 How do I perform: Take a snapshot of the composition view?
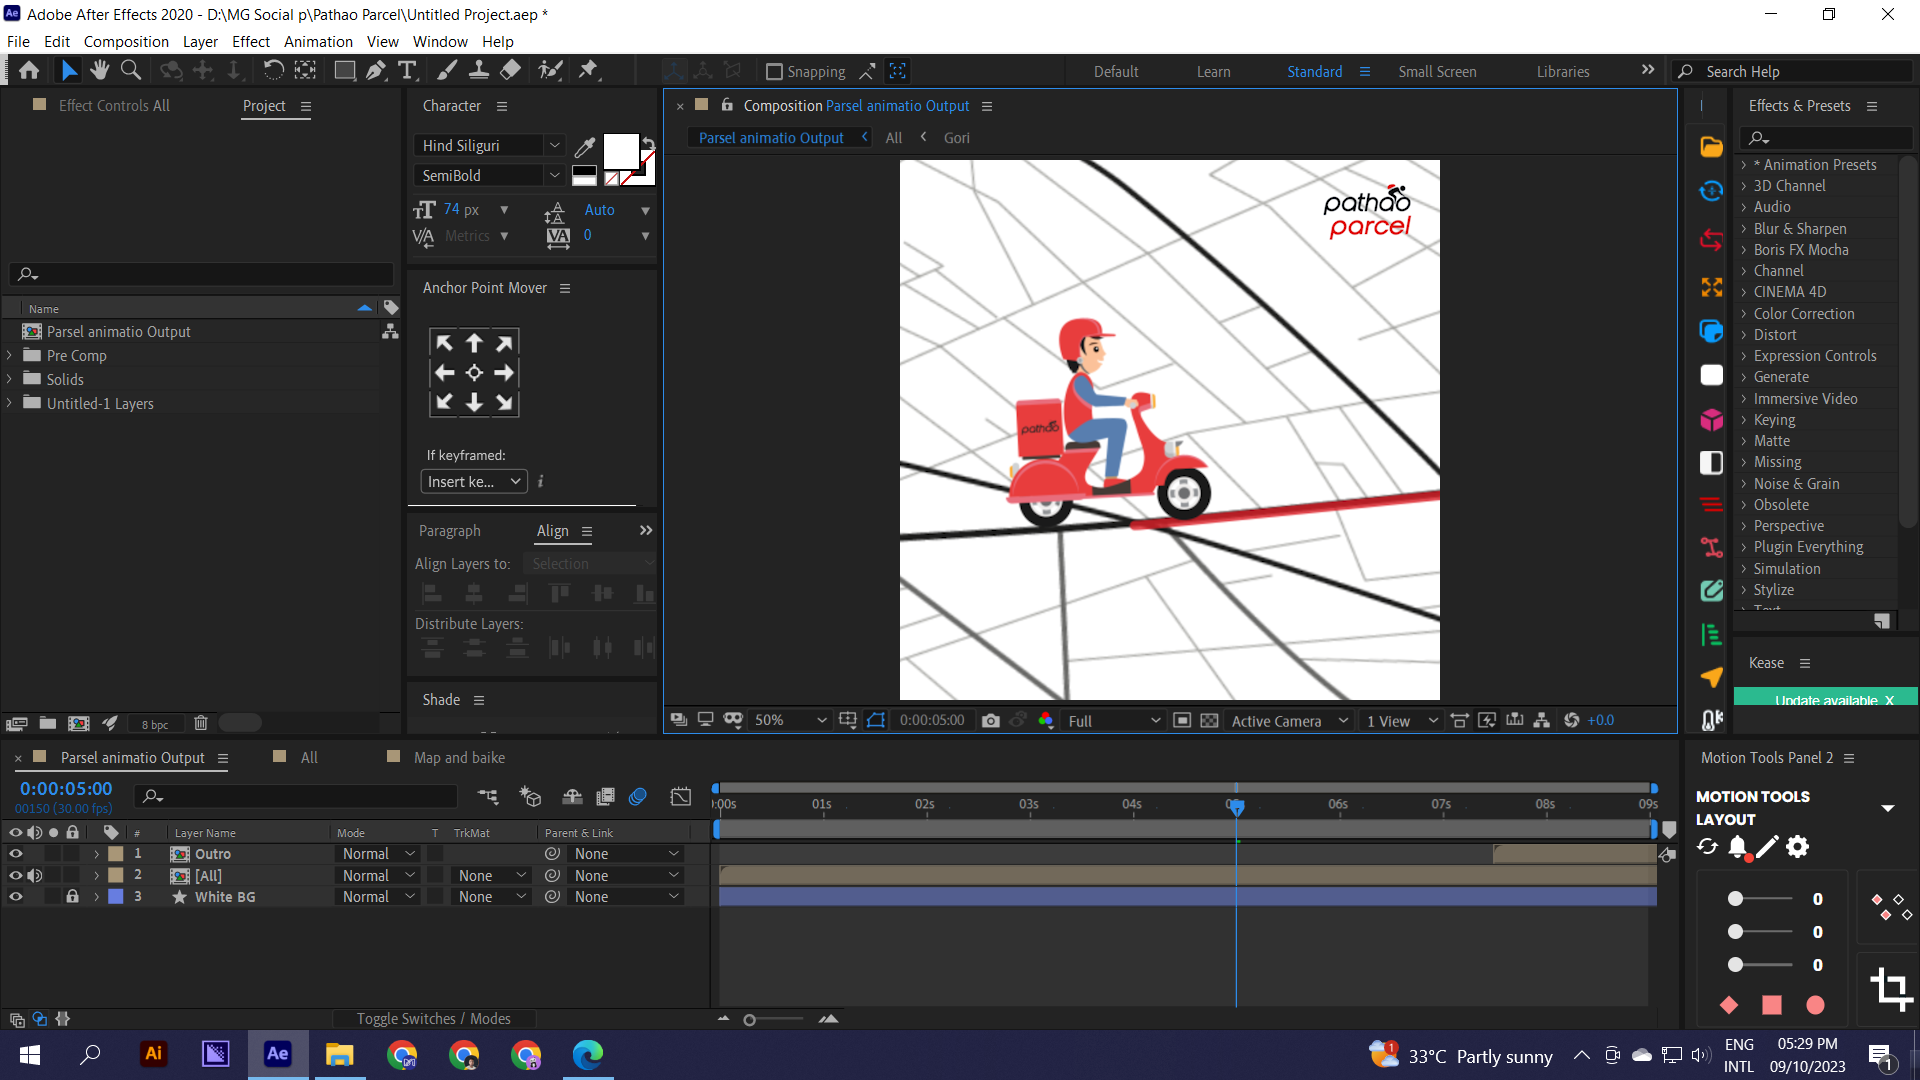click(991, 720)
